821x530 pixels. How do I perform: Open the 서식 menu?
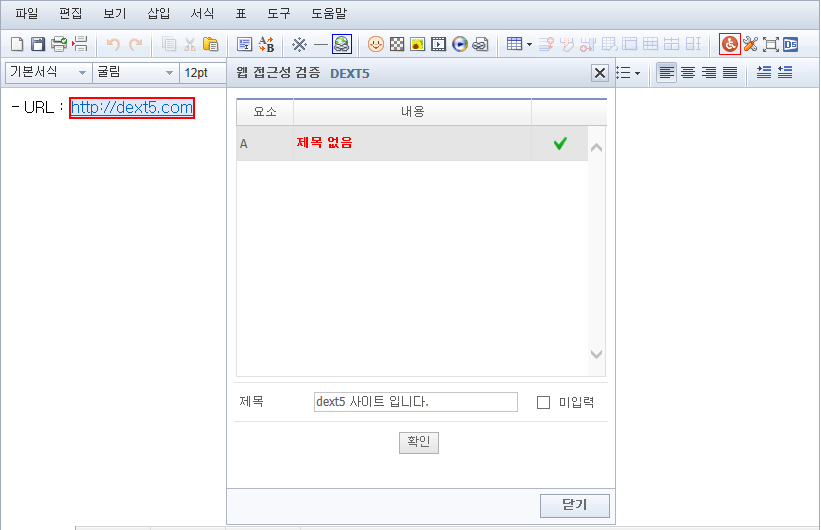pyautogui.click(x=202, y=14)
